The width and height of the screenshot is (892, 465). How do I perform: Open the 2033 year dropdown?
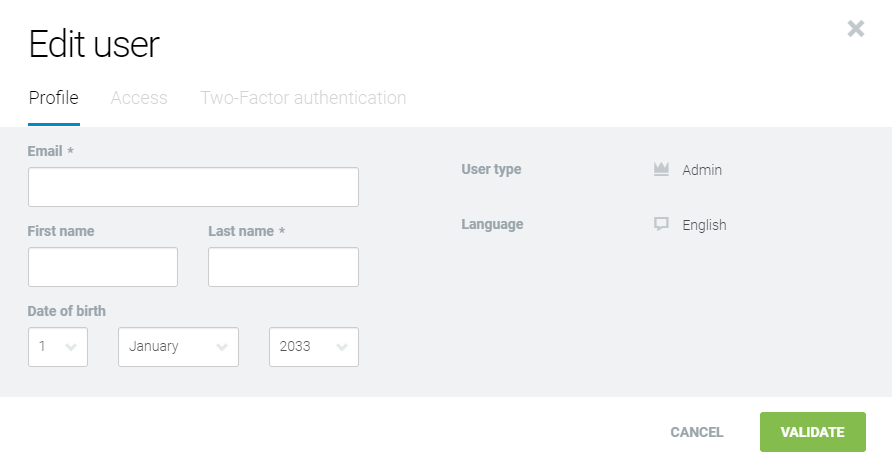pyautogui.click(x=314, y=347)
